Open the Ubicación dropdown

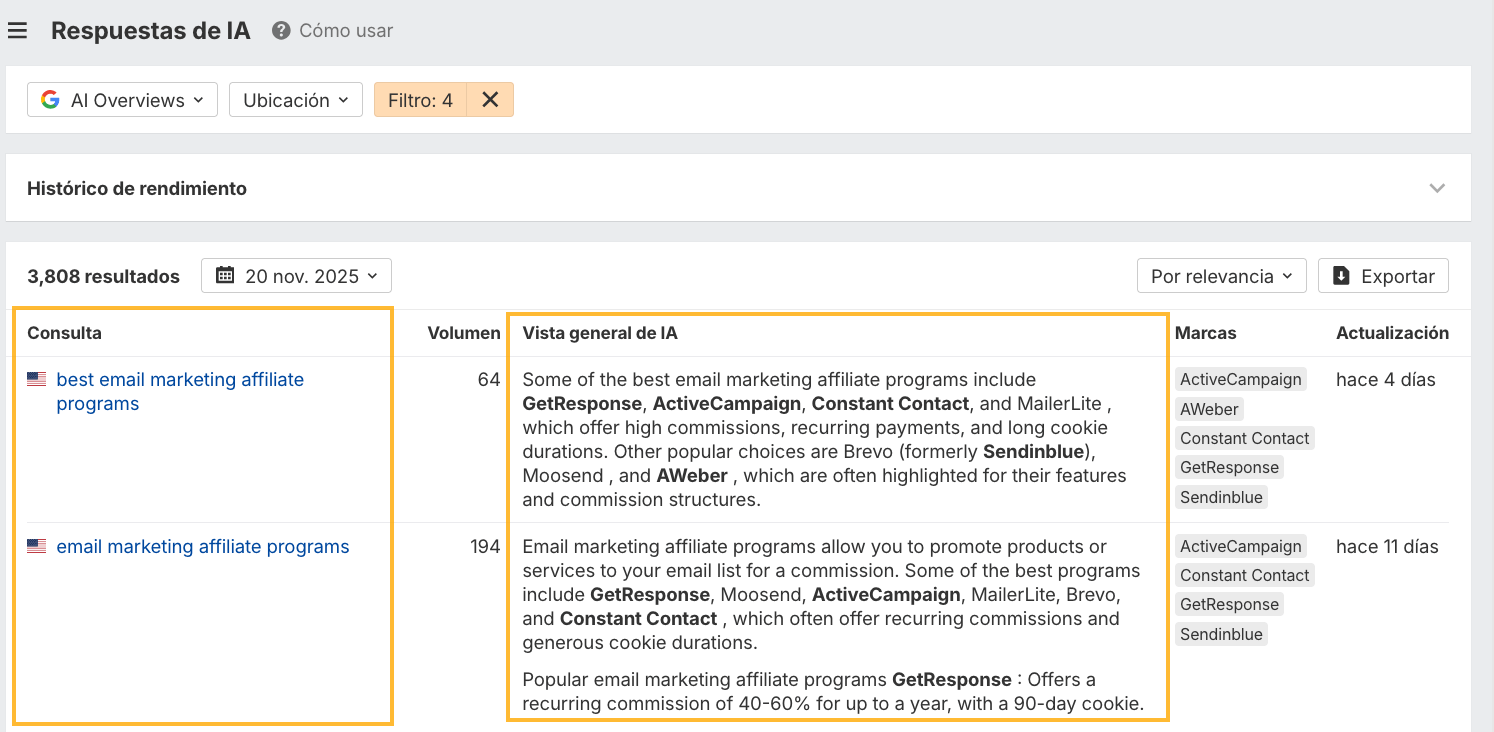tap(295, 99)
